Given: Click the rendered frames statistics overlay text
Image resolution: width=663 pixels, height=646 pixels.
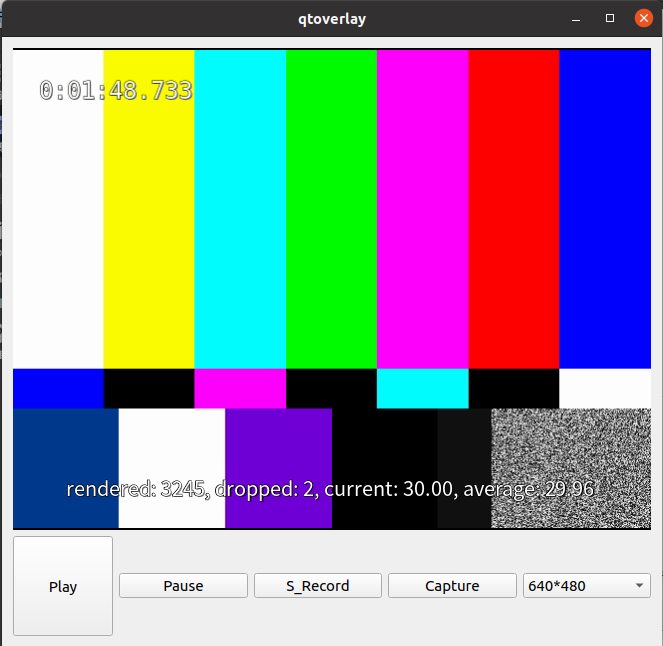Looking at the screenshot, I should pos(330,489).
